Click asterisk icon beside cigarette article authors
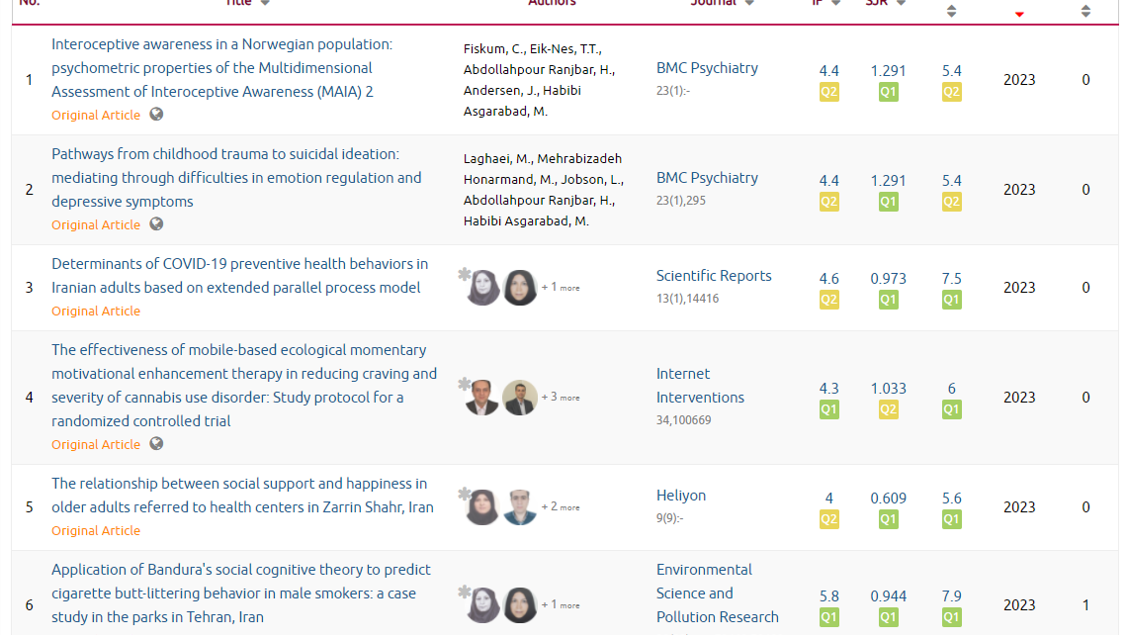This screenshot has height=635, width=1128. point(464,592)
